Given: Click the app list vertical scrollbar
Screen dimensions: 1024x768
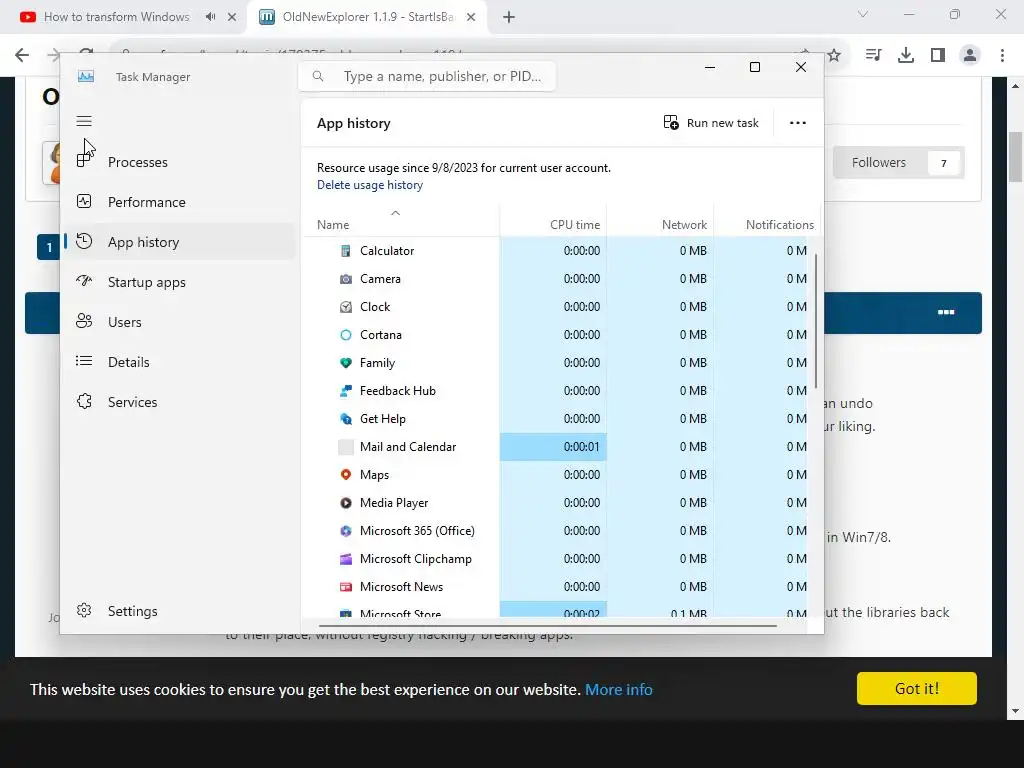Looking at the screenshot, I should click(816, 321).
